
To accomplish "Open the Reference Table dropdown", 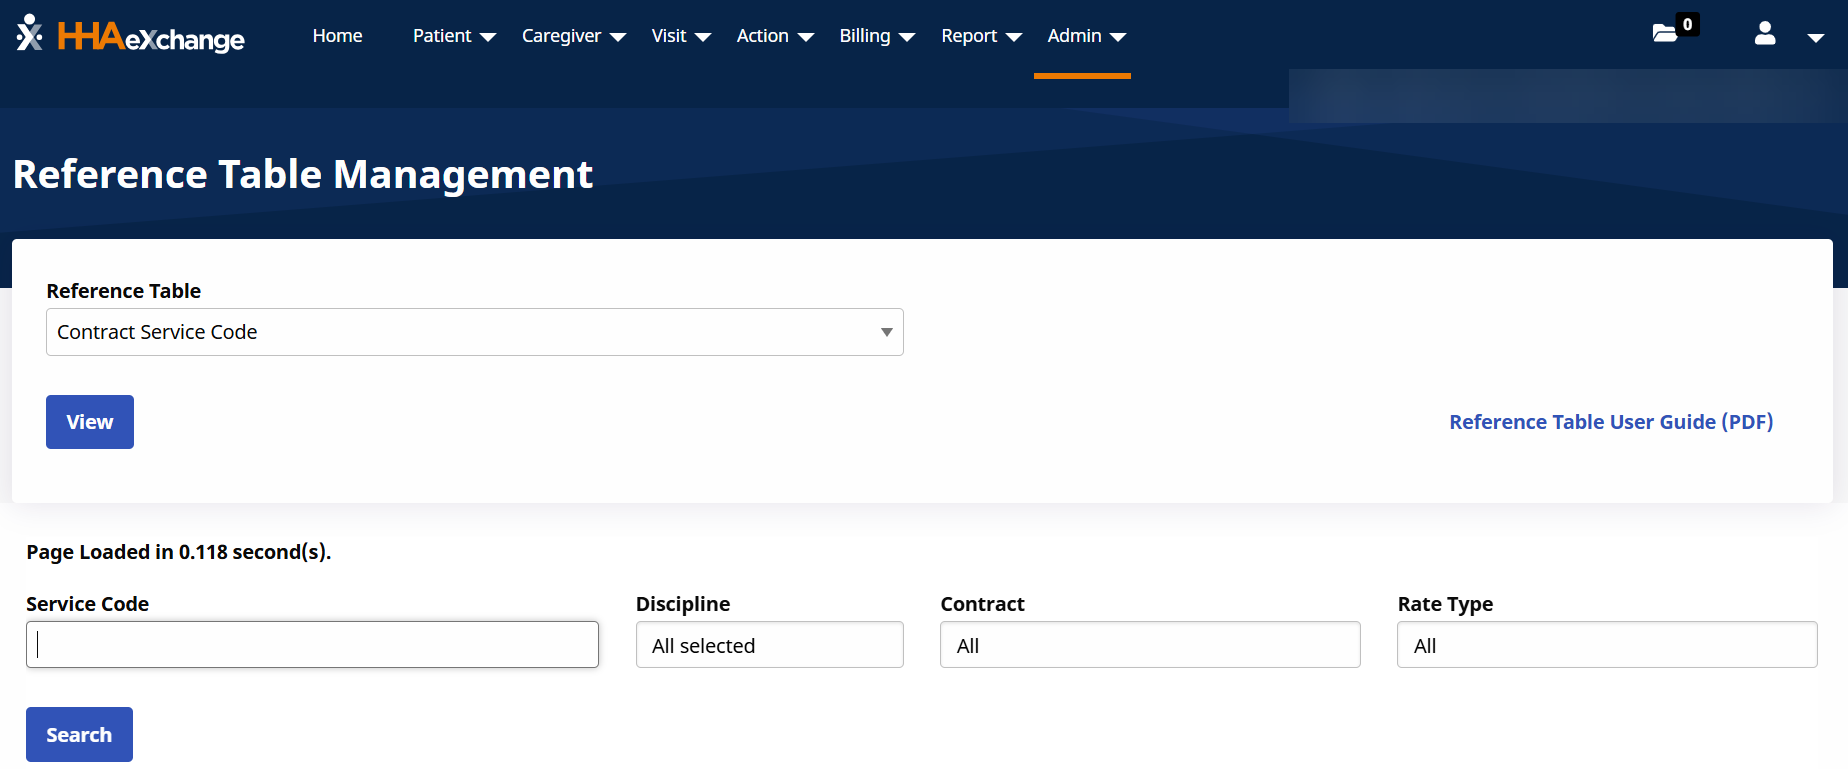I will point(474,332).
